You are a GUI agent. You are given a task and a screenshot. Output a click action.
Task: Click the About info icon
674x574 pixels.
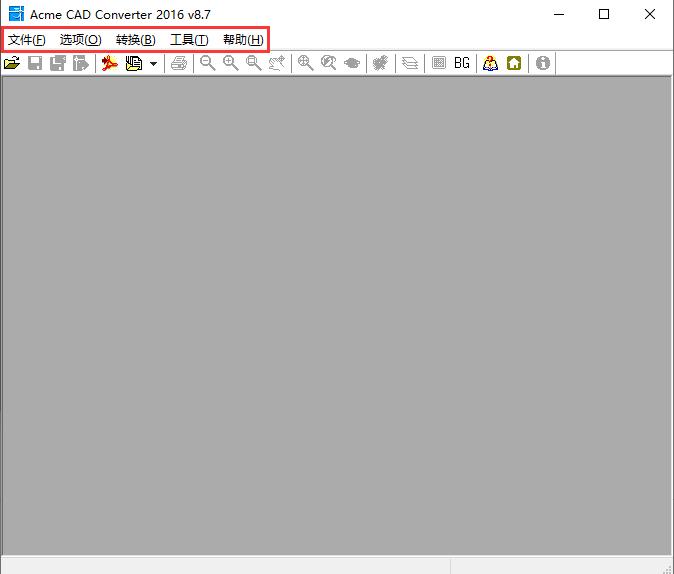542,63
